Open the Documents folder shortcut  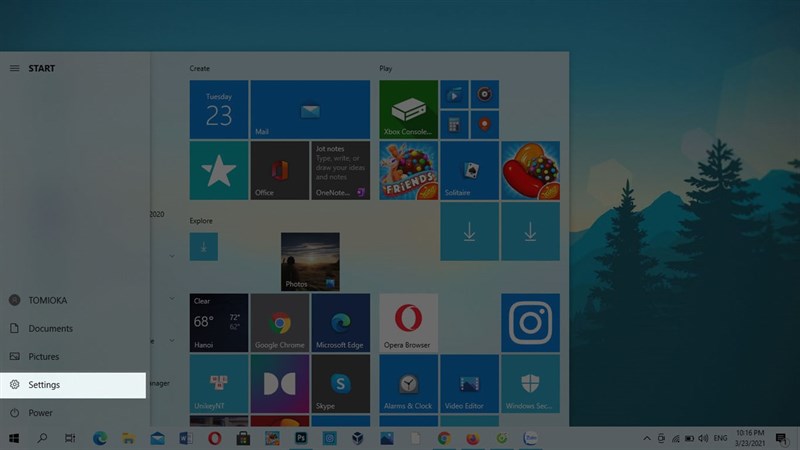coord(50,329)
